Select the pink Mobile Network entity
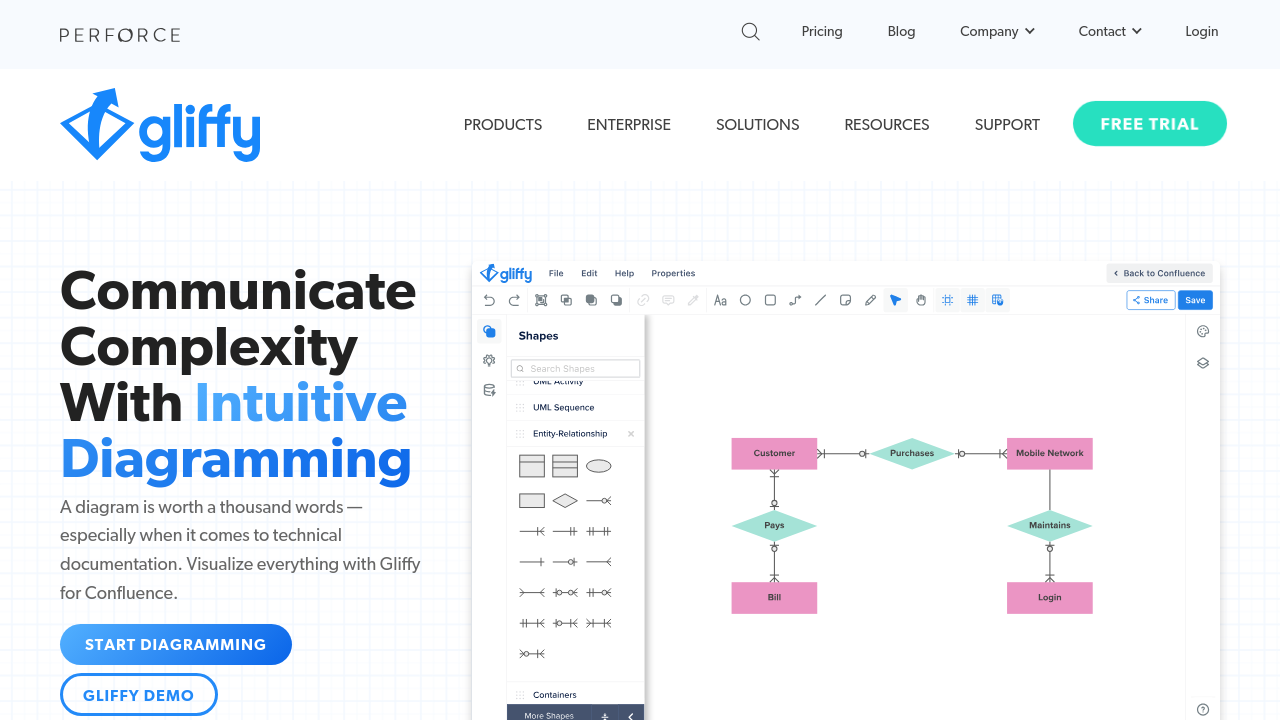Image resolution: width=1280 pixels, height=720 pixels. tap(1050, 453)
